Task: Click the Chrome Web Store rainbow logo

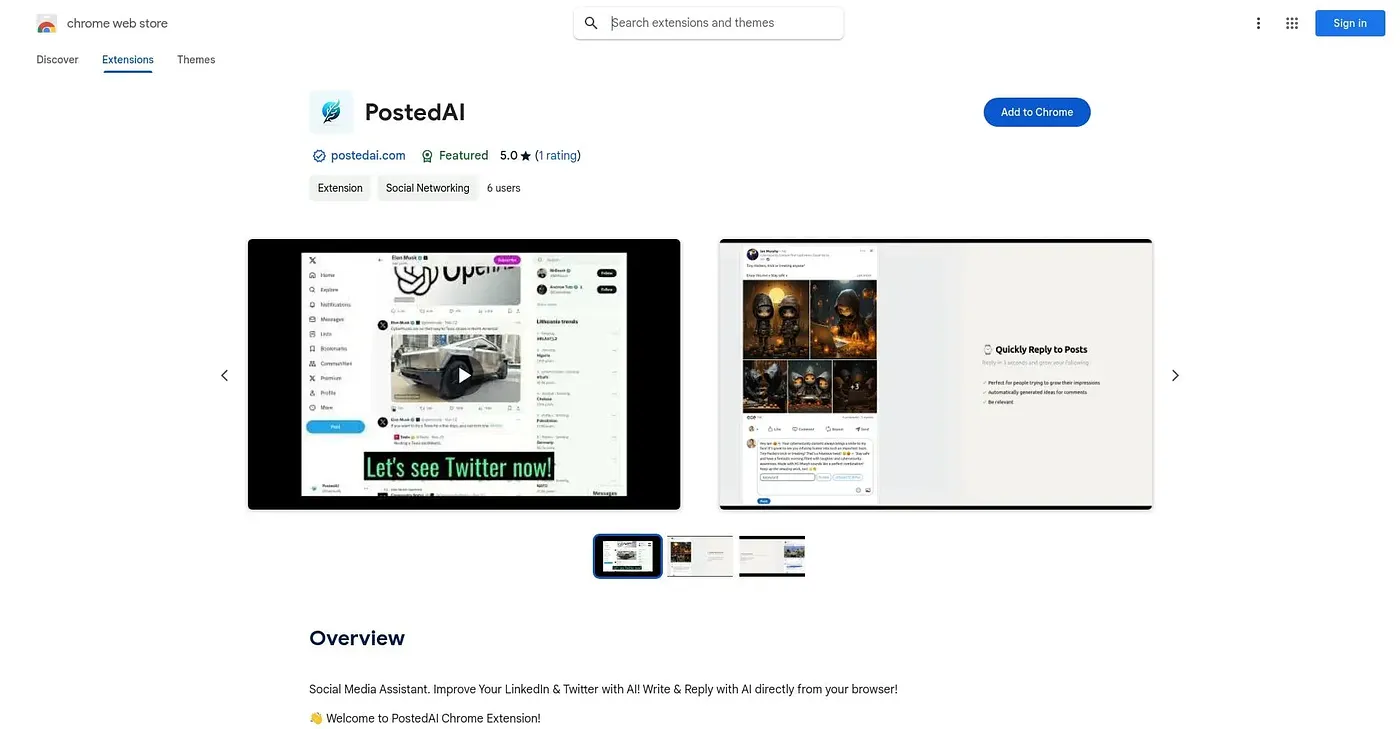Action: pos(46,23)
